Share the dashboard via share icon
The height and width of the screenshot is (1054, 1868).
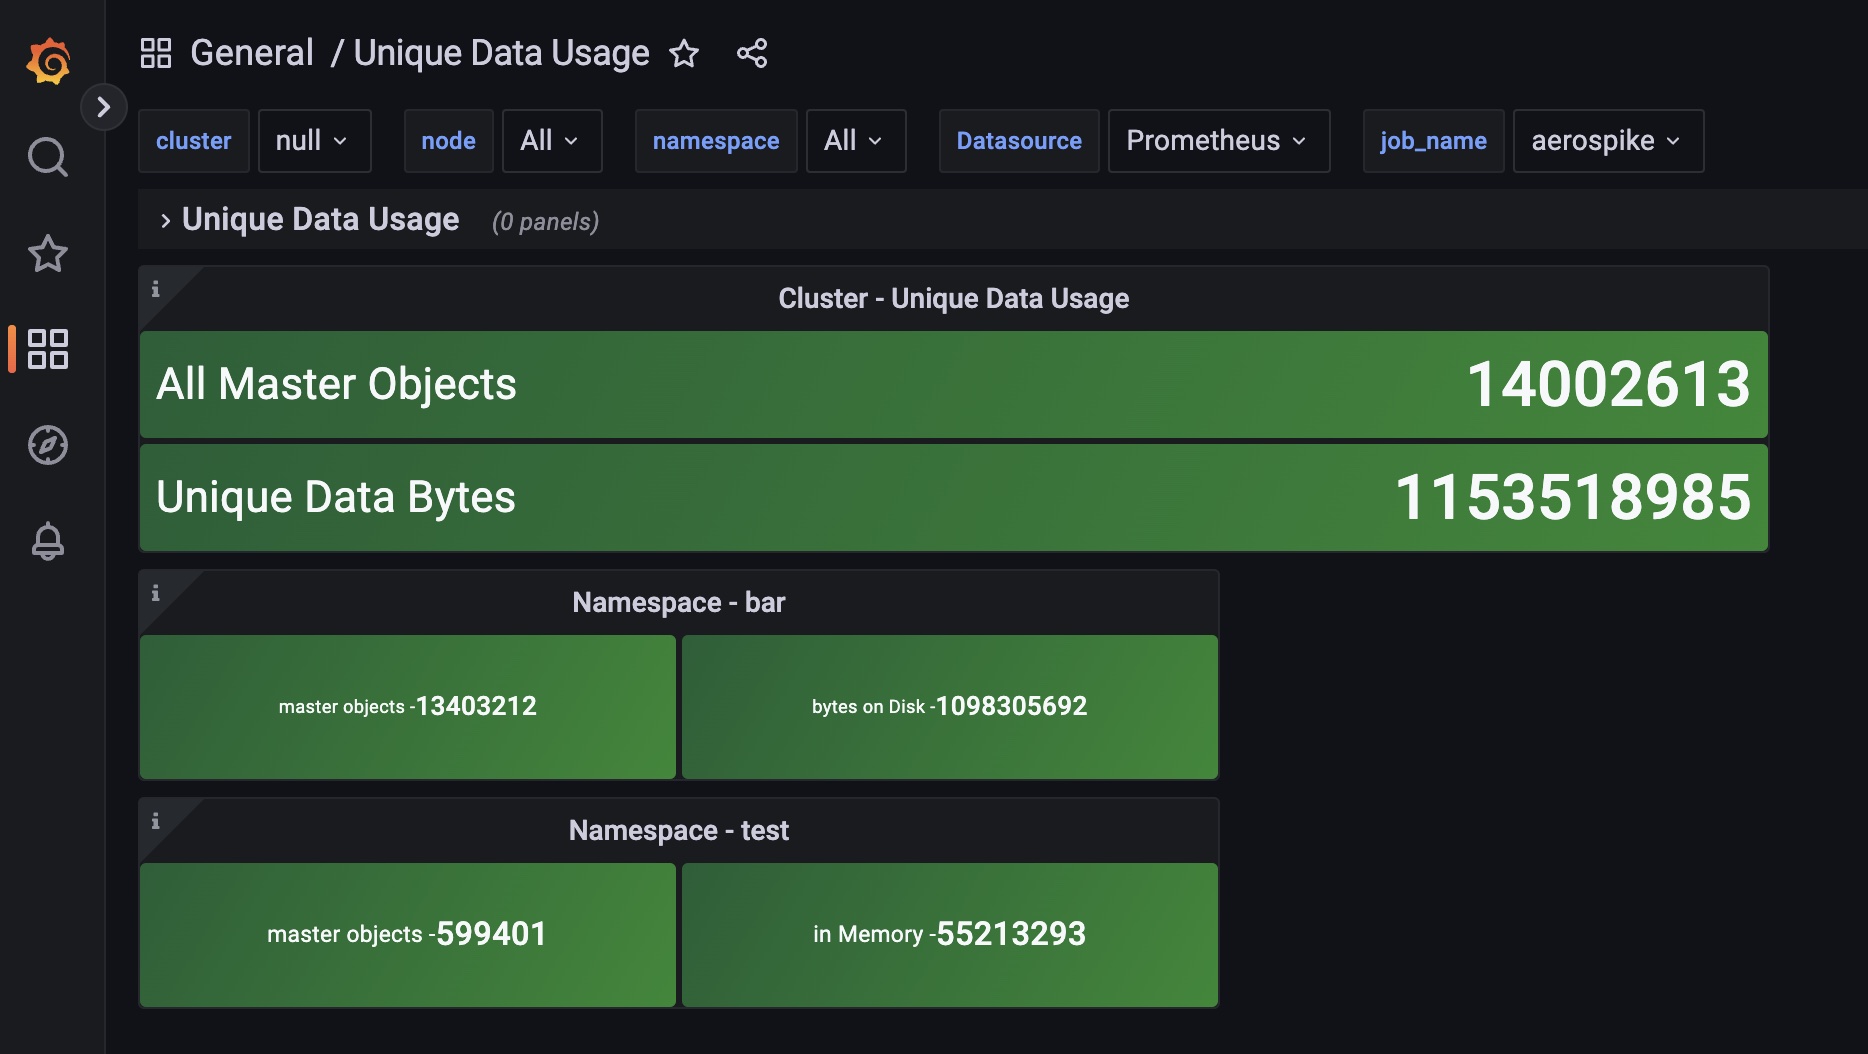[752, 53]
